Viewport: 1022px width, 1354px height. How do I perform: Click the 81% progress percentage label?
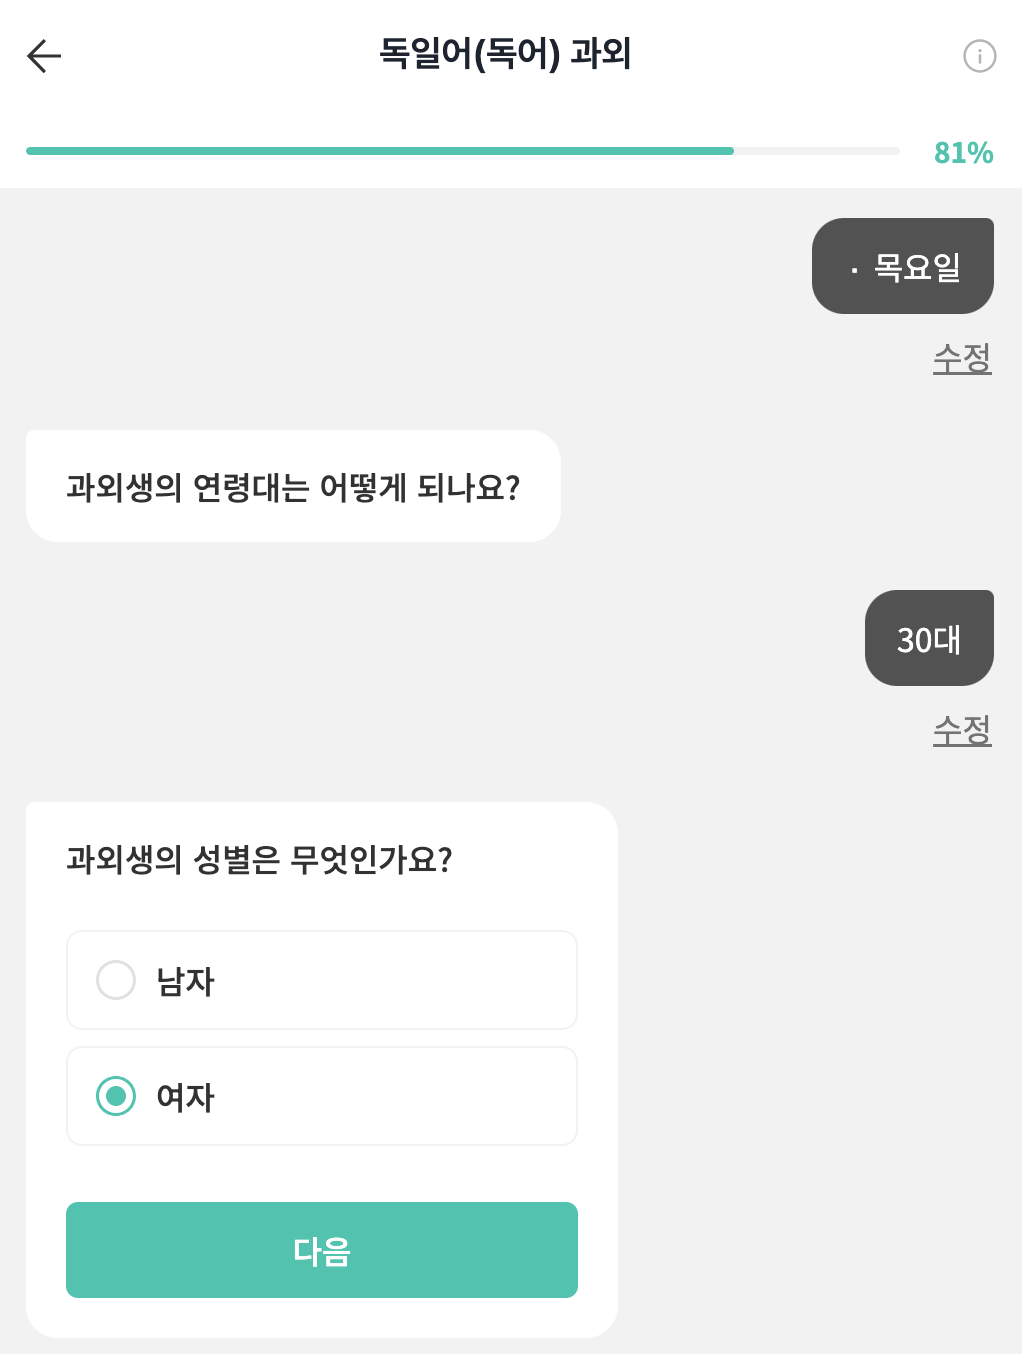[x=963, y=153]
